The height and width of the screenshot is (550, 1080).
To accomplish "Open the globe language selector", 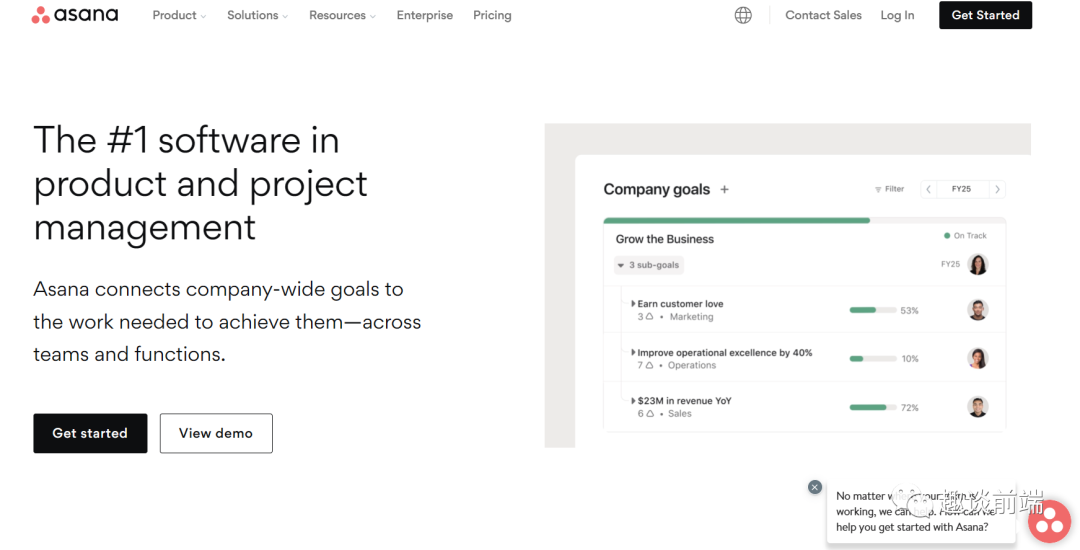I will click(x=743, y=15).
